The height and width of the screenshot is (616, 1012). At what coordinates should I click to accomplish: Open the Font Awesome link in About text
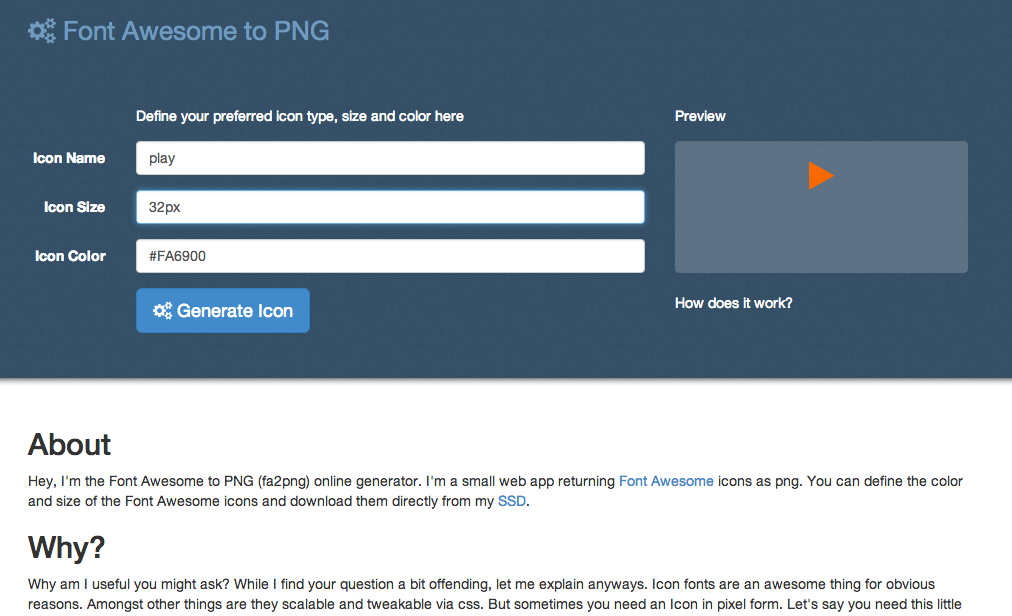[x=666, y=481]
